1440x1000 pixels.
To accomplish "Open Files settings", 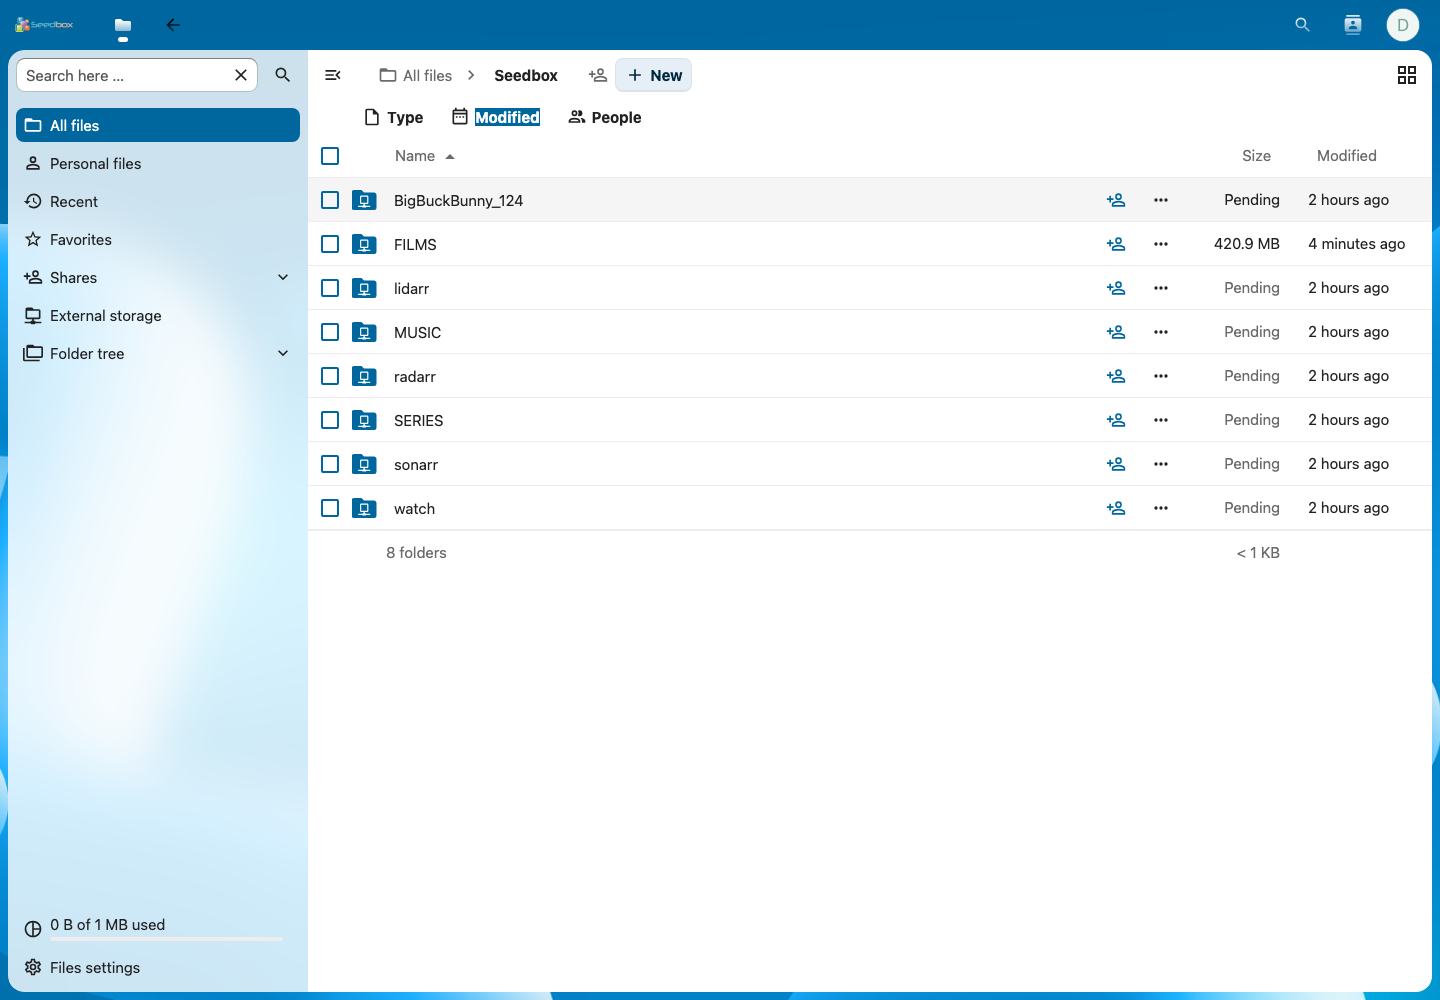I will [x=158, y=967].
